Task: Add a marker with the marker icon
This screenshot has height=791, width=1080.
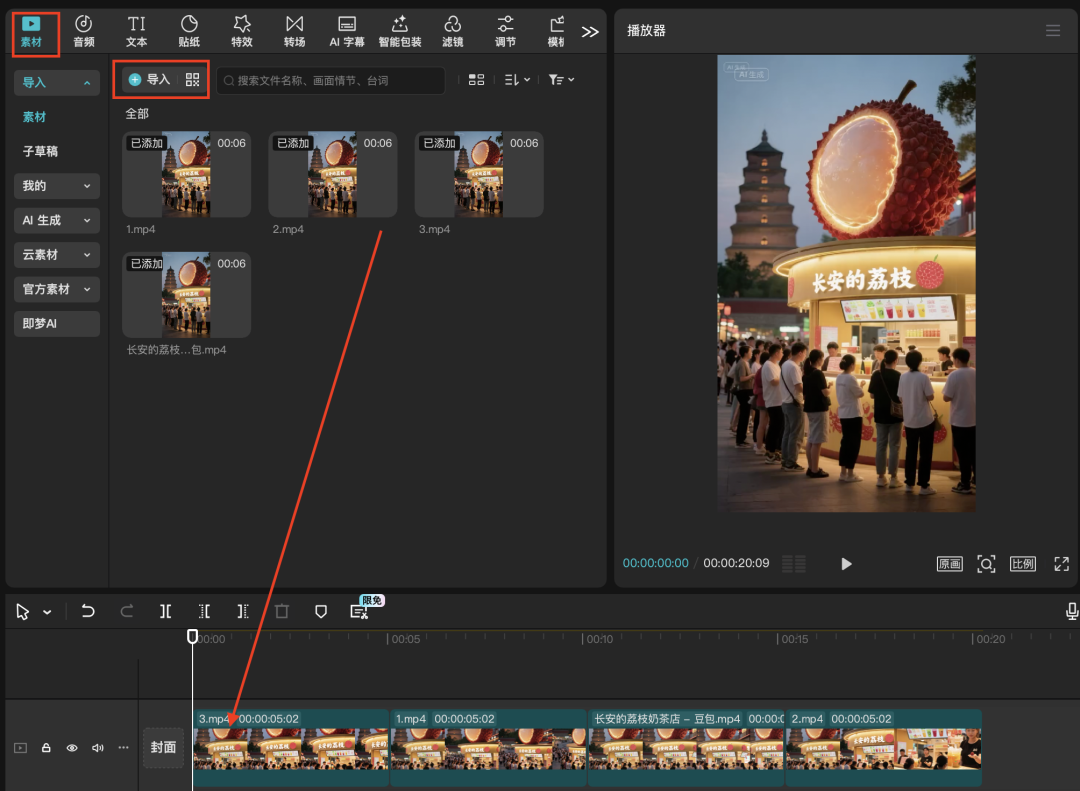Action: coord(321,612)
